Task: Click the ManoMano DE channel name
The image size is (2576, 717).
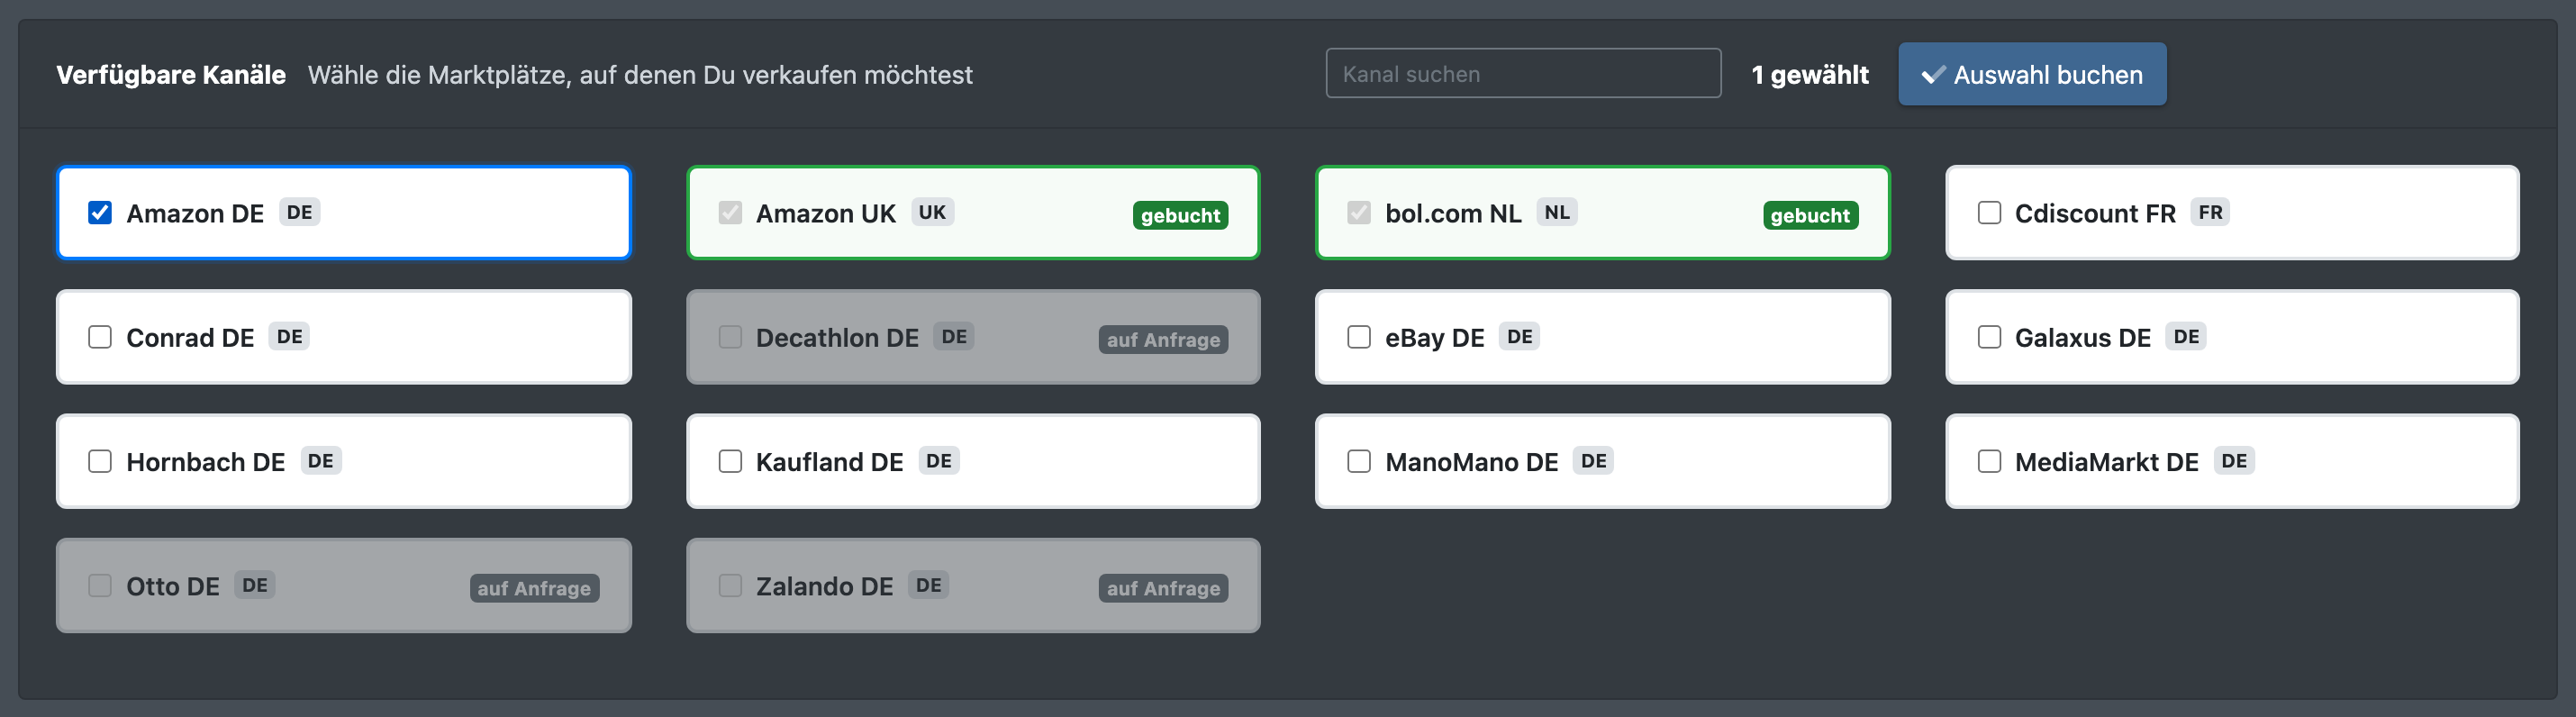Action: [x=1471, y=462]
